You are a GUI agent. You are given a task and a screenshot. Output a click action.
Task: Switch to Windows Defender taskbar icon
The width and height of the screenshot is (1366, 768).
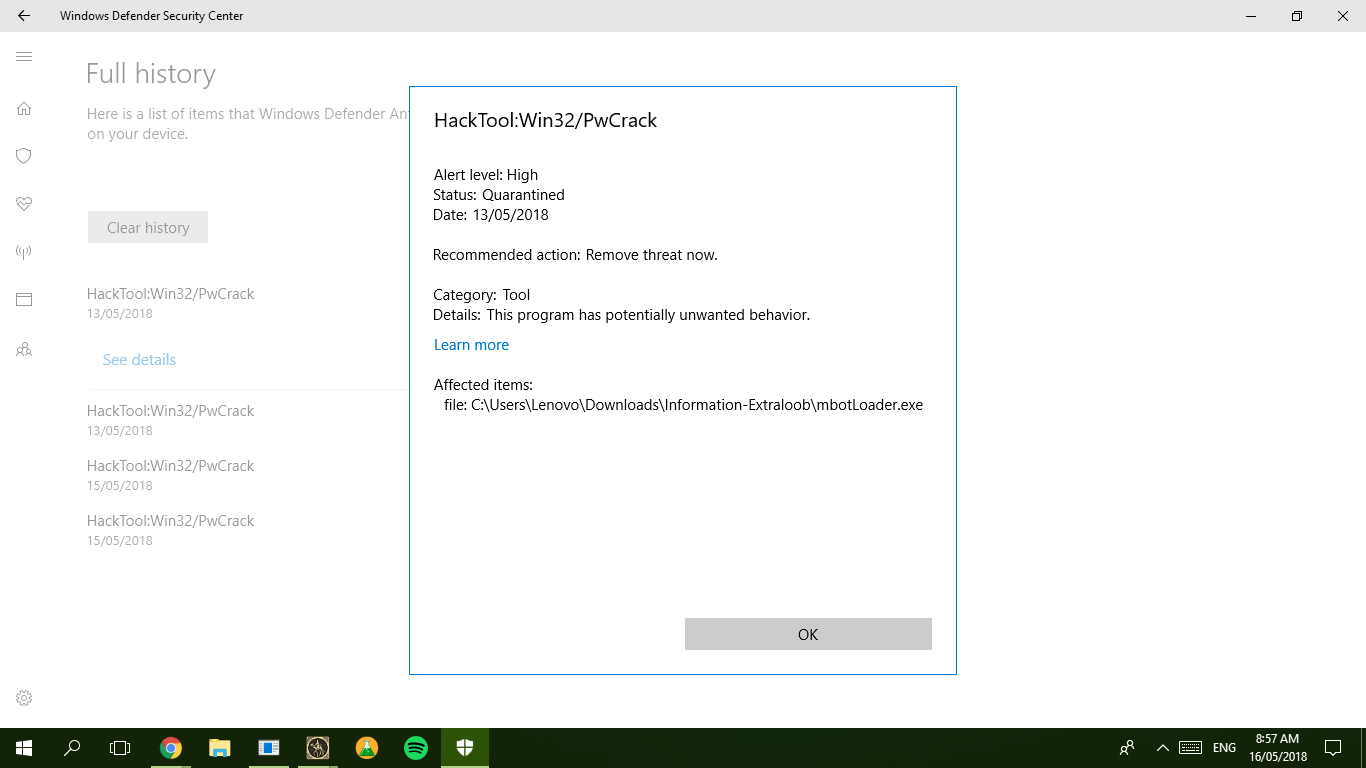(x=465, y=748)
